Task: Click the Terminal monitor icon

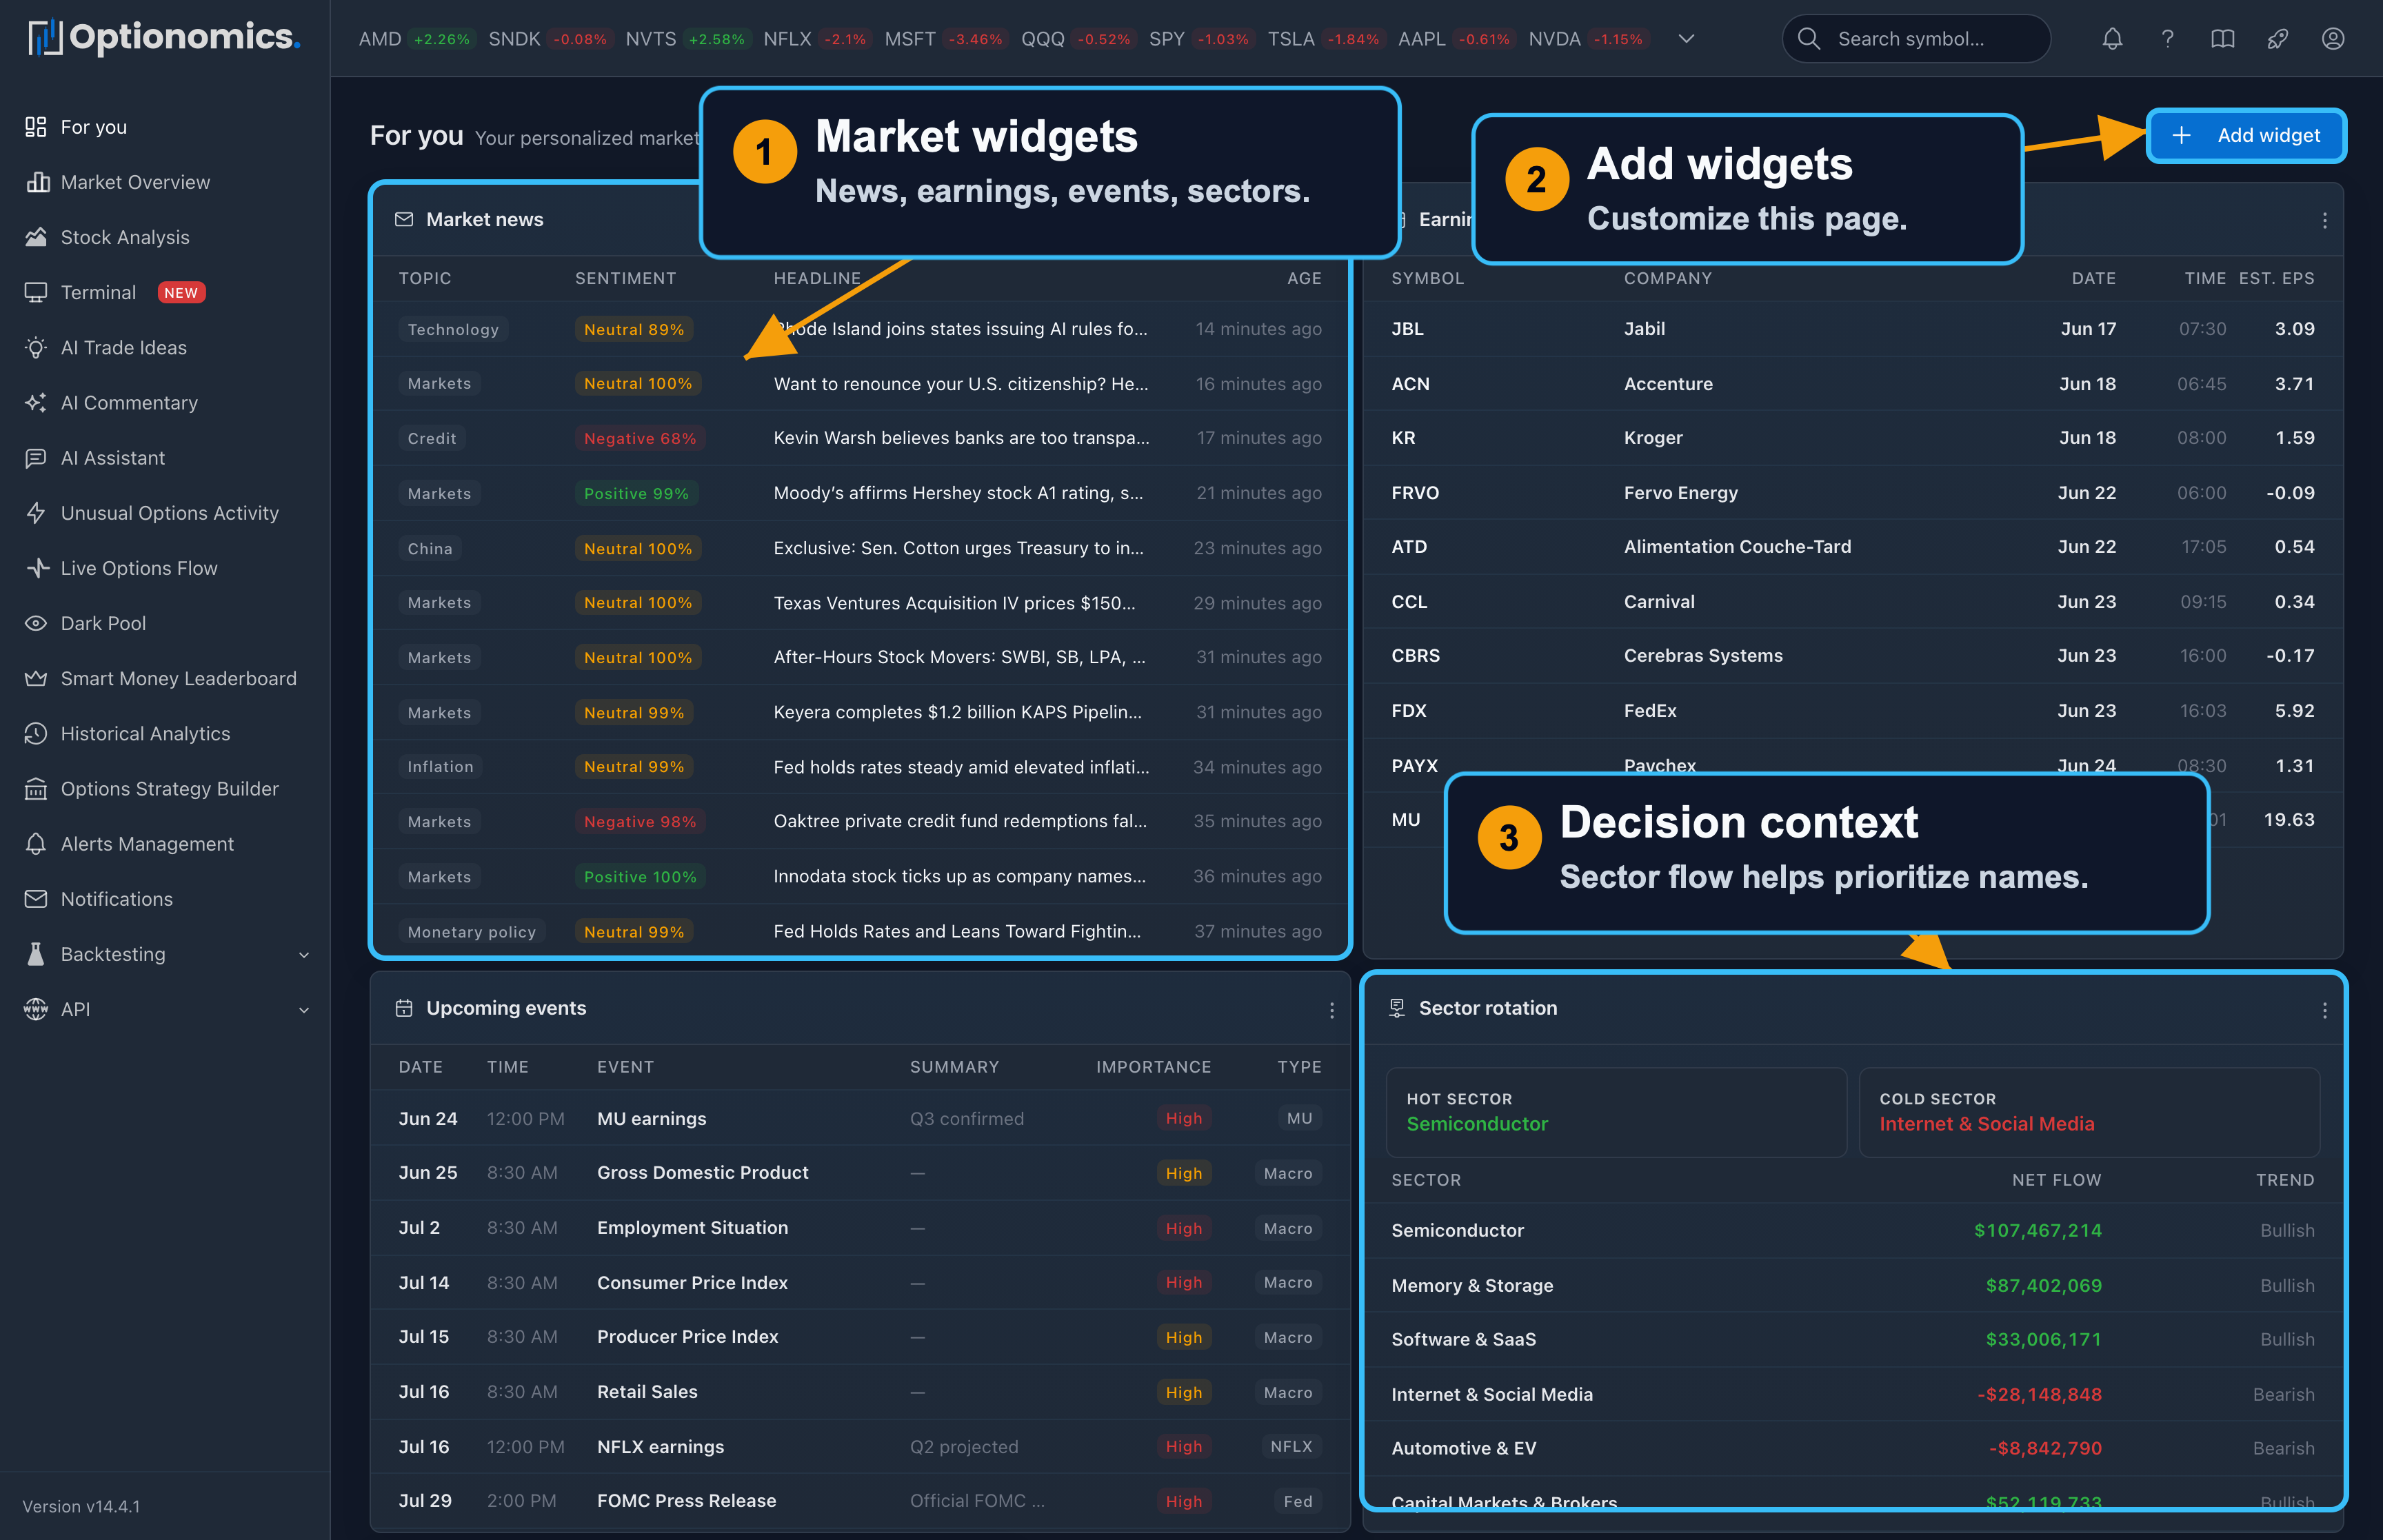Action: point(36,292)
